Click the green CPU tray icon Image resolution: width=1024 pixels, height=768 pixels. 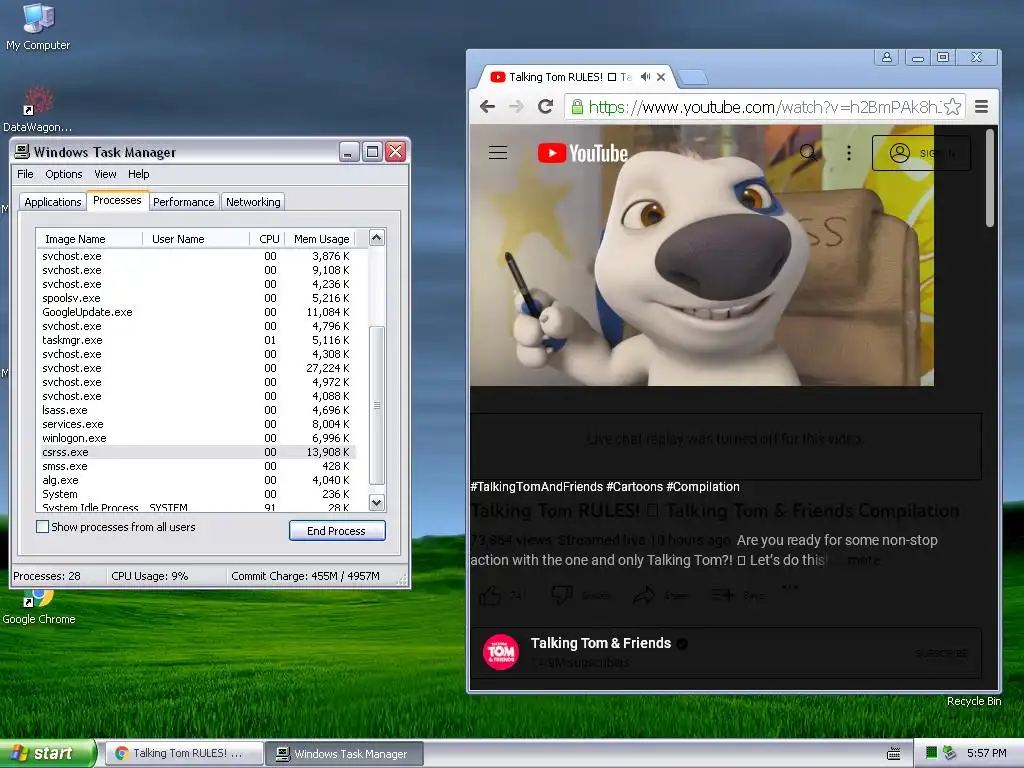point(932,753)
